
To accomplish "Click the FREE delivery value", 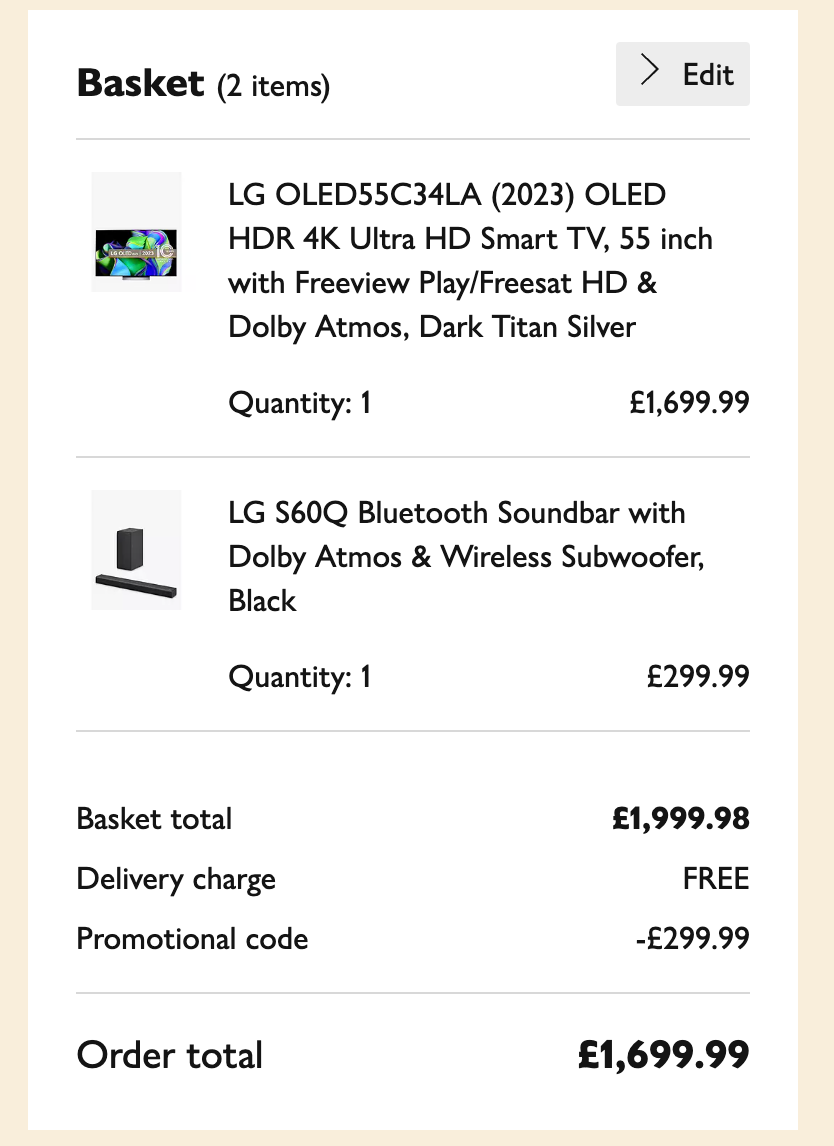I will [716, 879].
